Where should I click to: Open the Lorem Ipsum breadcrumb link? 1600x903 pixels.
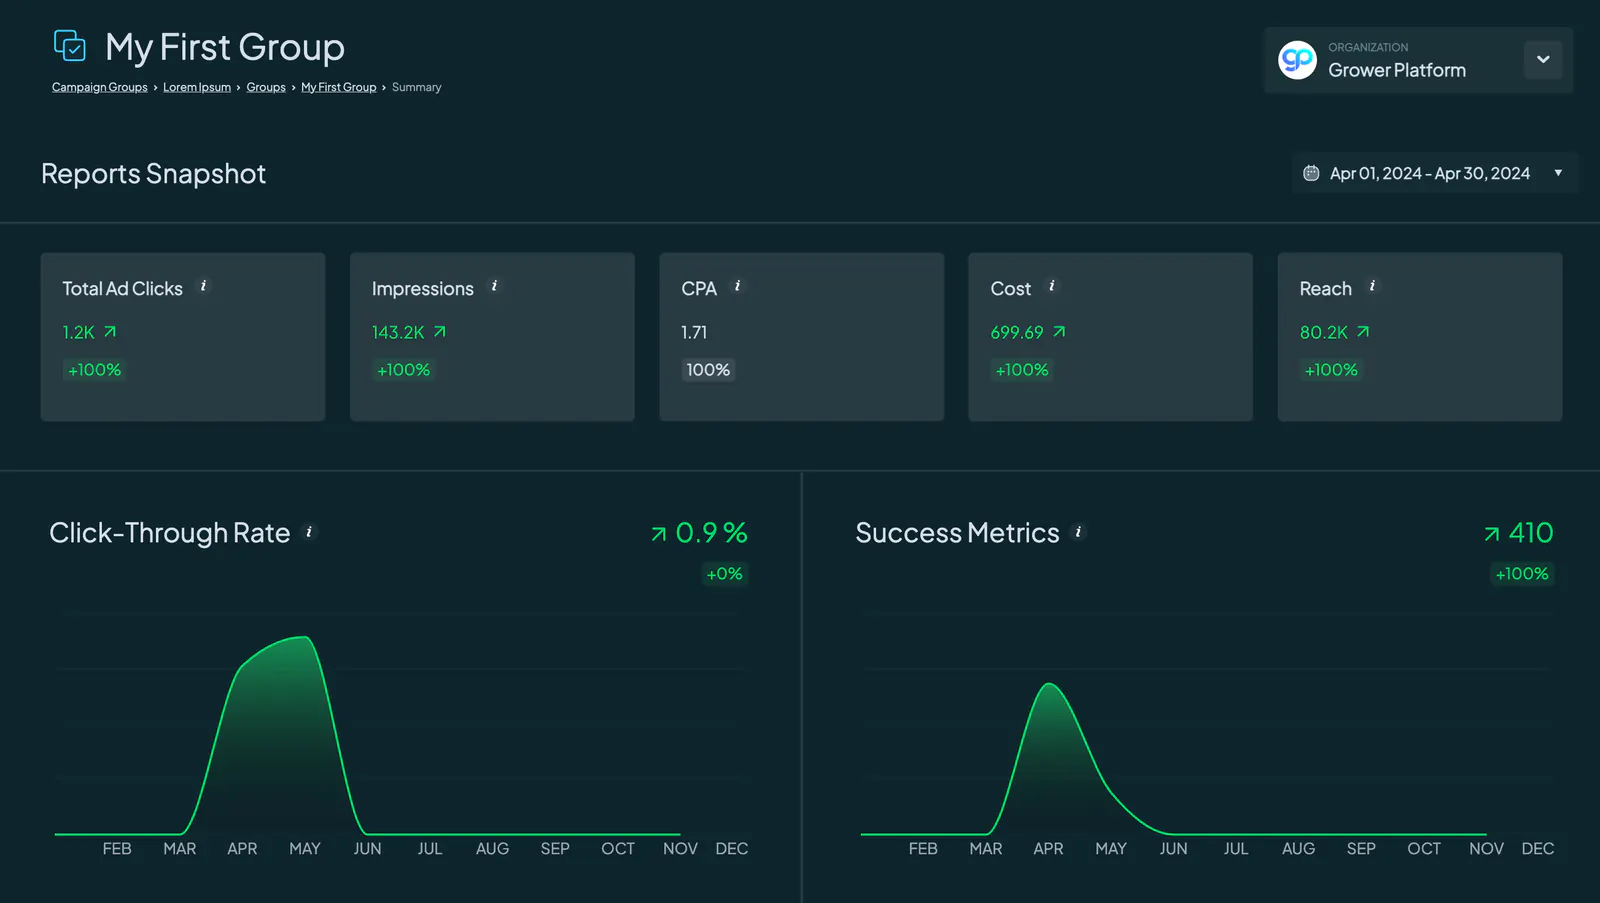click(197, 87)
